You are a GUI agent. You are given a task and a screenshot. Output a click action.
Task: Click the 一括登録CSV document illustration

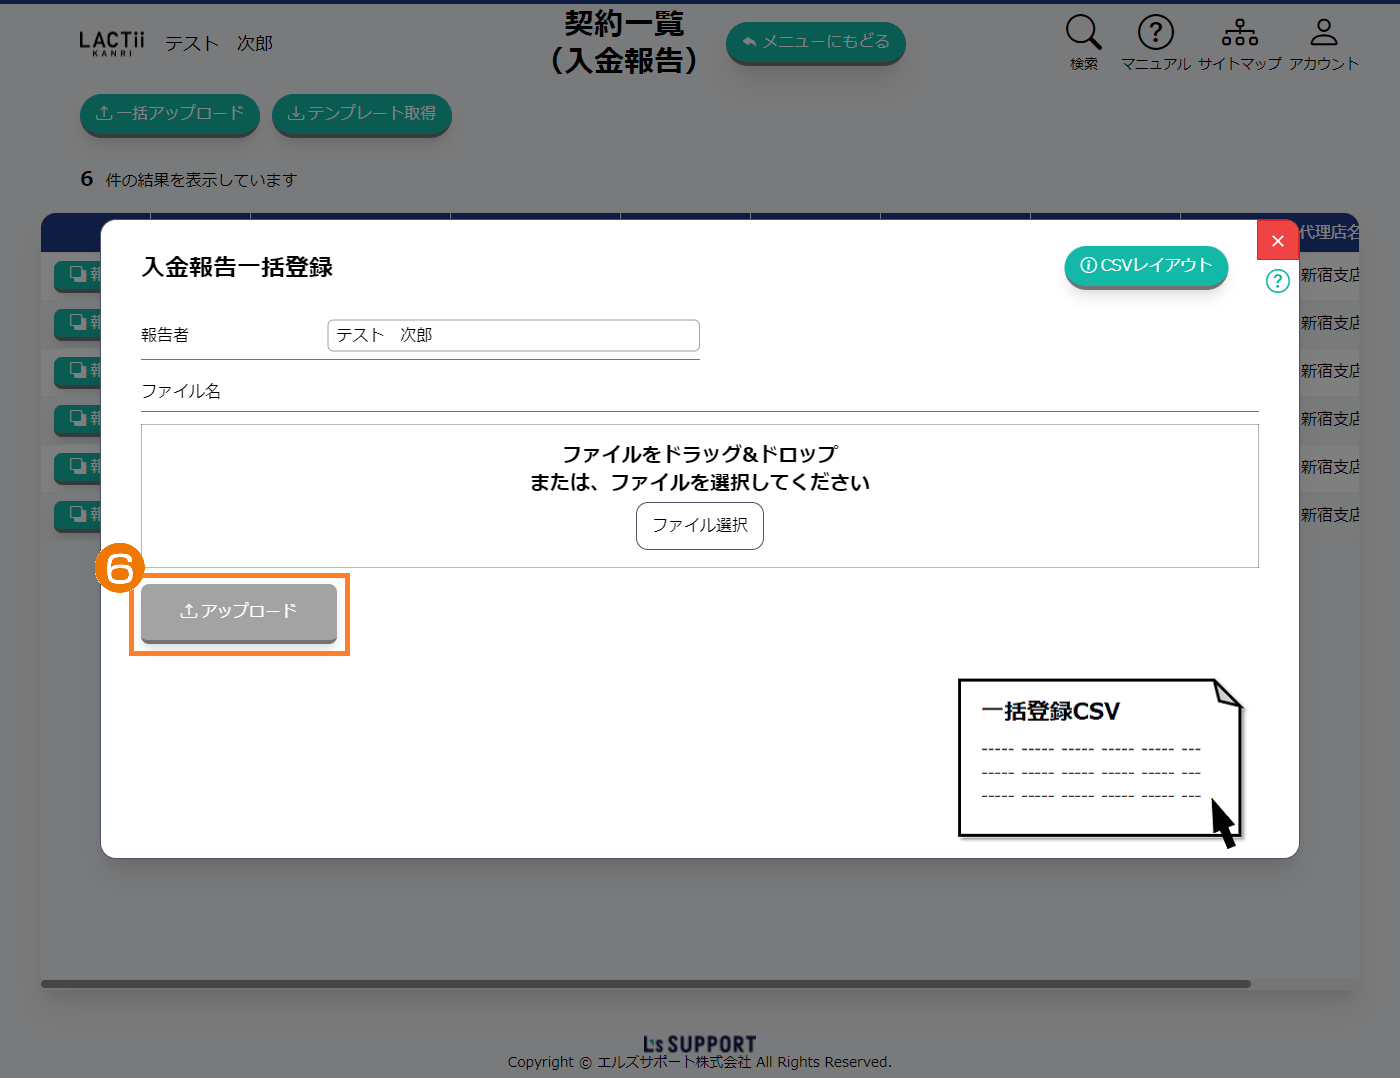click(1098, 758)
